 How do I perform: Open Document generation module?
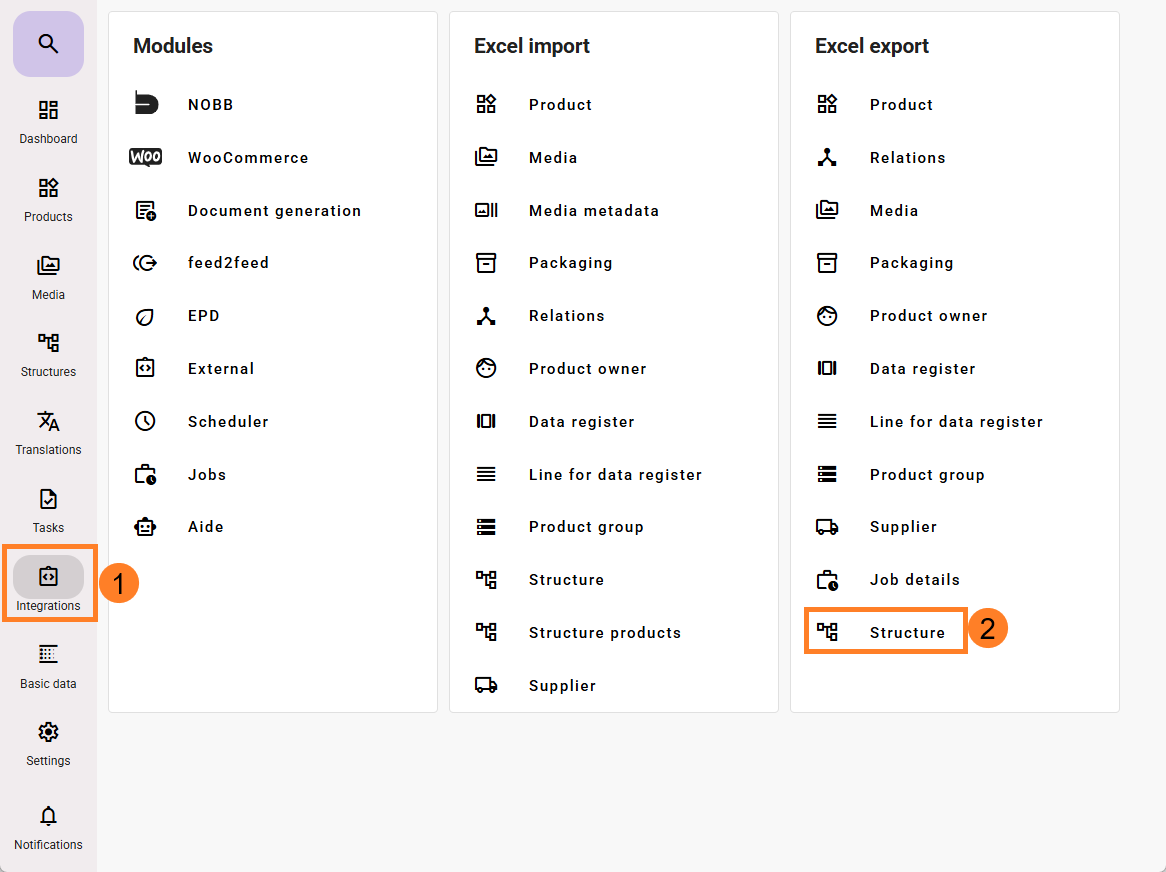click(x=273, y=211)
